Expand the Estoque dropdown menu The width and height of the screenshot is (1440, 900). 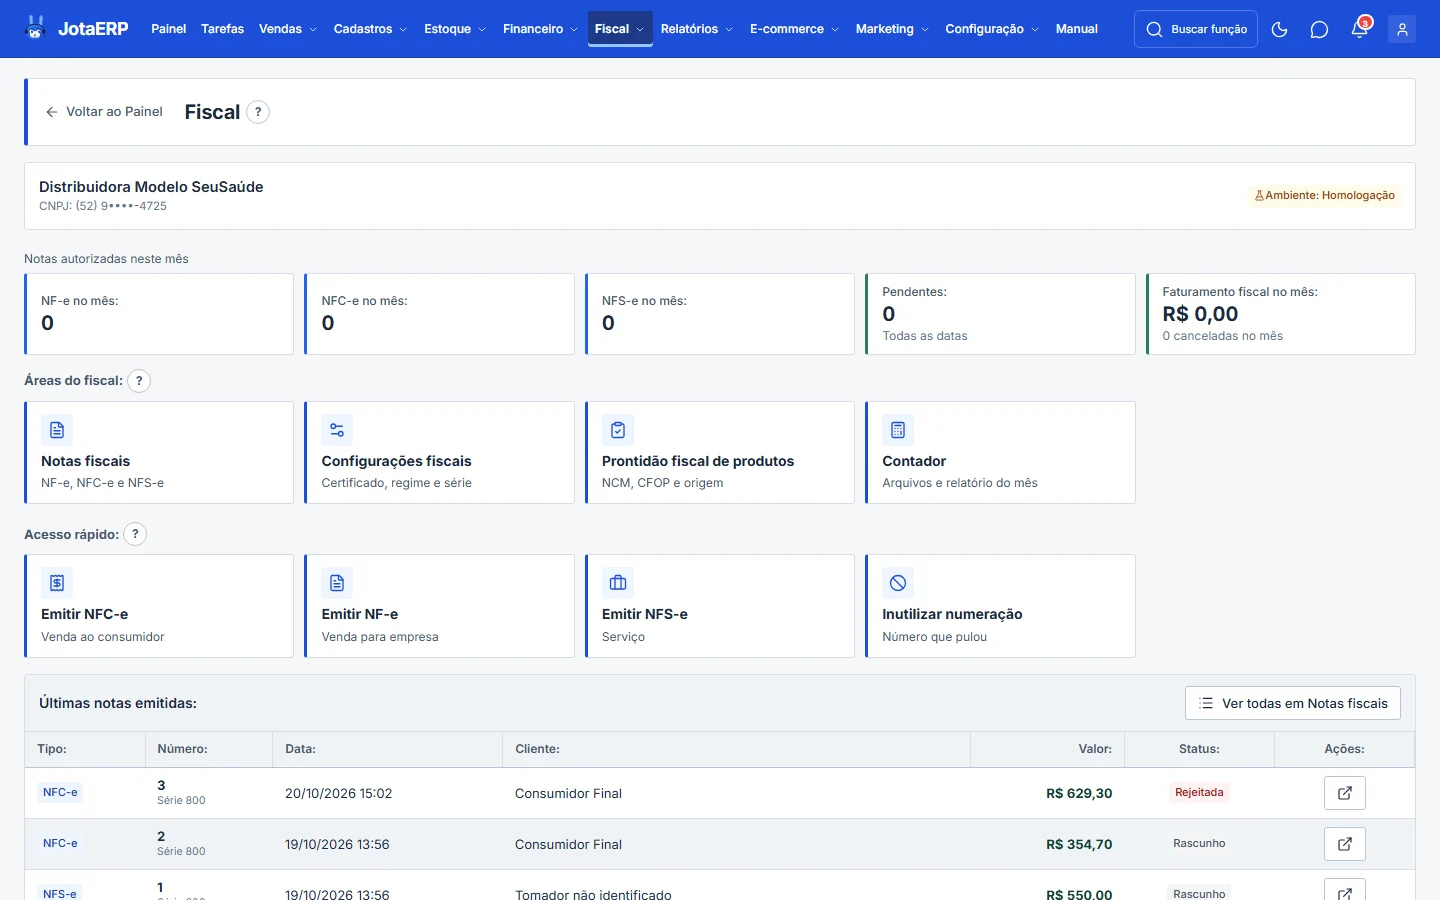(455, 29)
